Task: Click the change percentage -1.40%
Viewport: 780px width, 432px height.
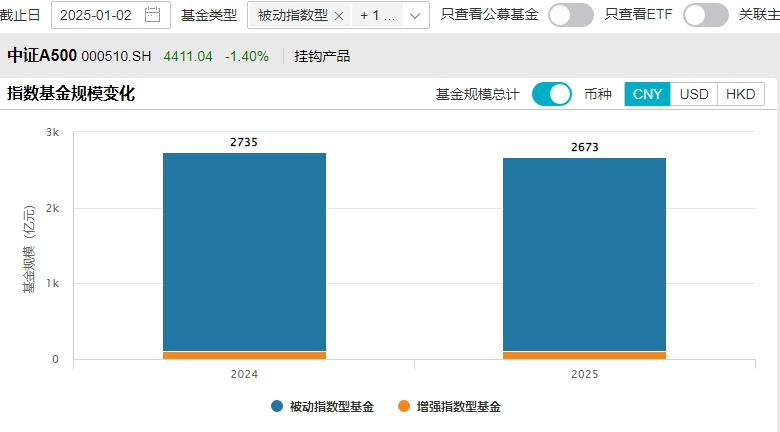Action: tap(247, 56)
